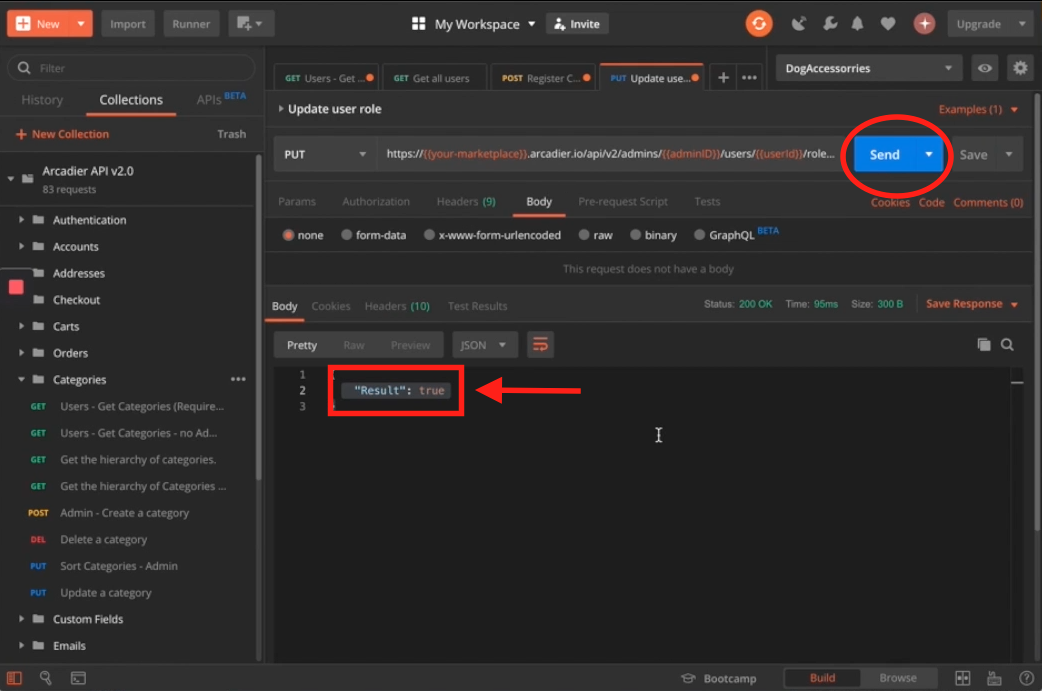Expand the Authentication folder

coord(21,220)
